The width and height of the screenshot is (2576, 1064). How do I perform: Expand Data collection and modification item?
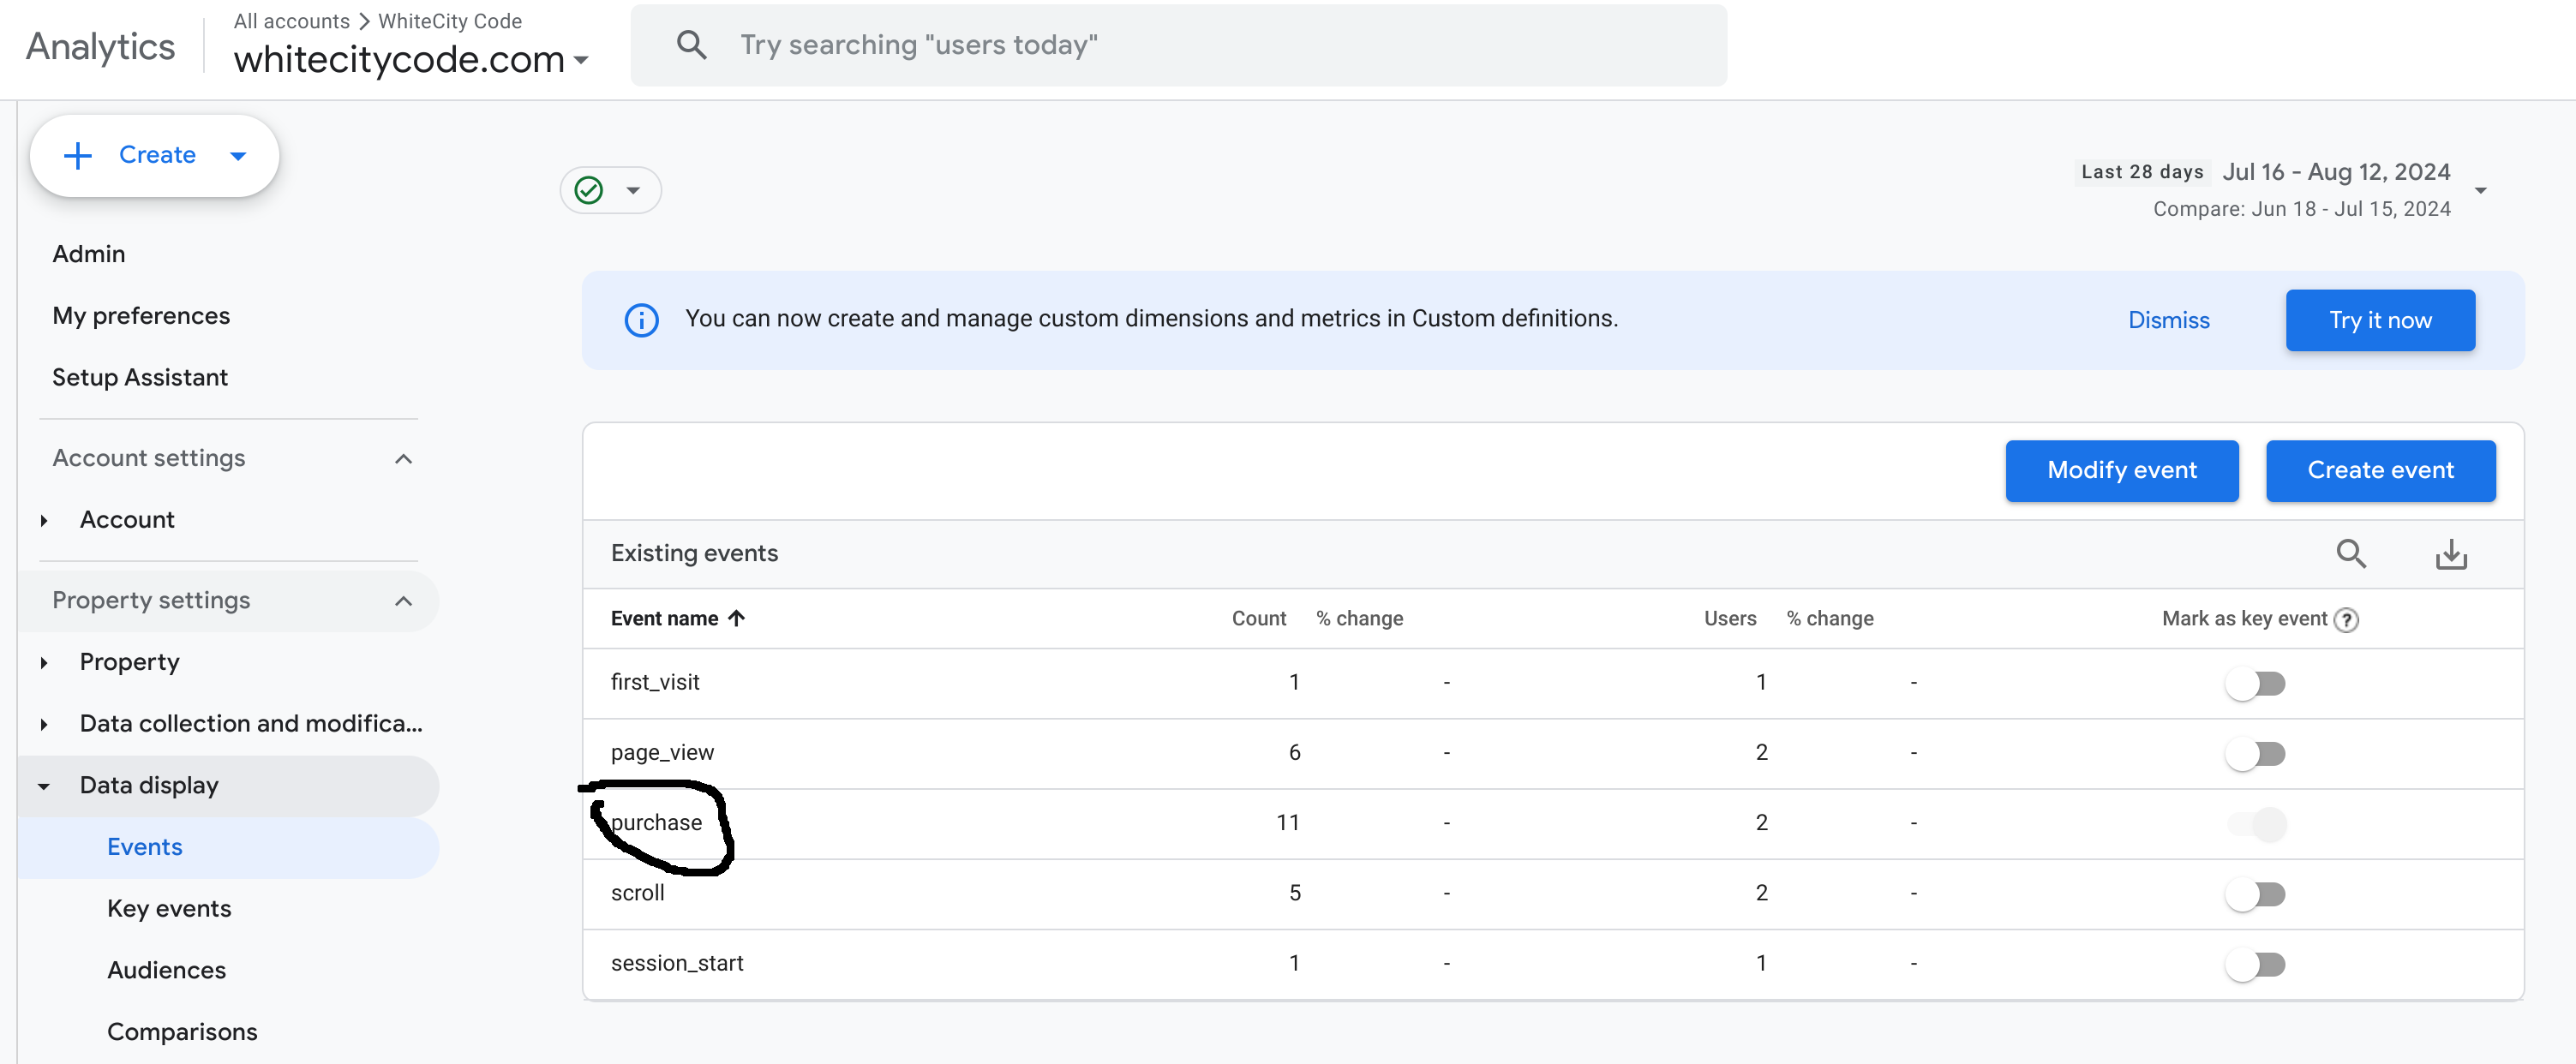[x=44, y=724]
